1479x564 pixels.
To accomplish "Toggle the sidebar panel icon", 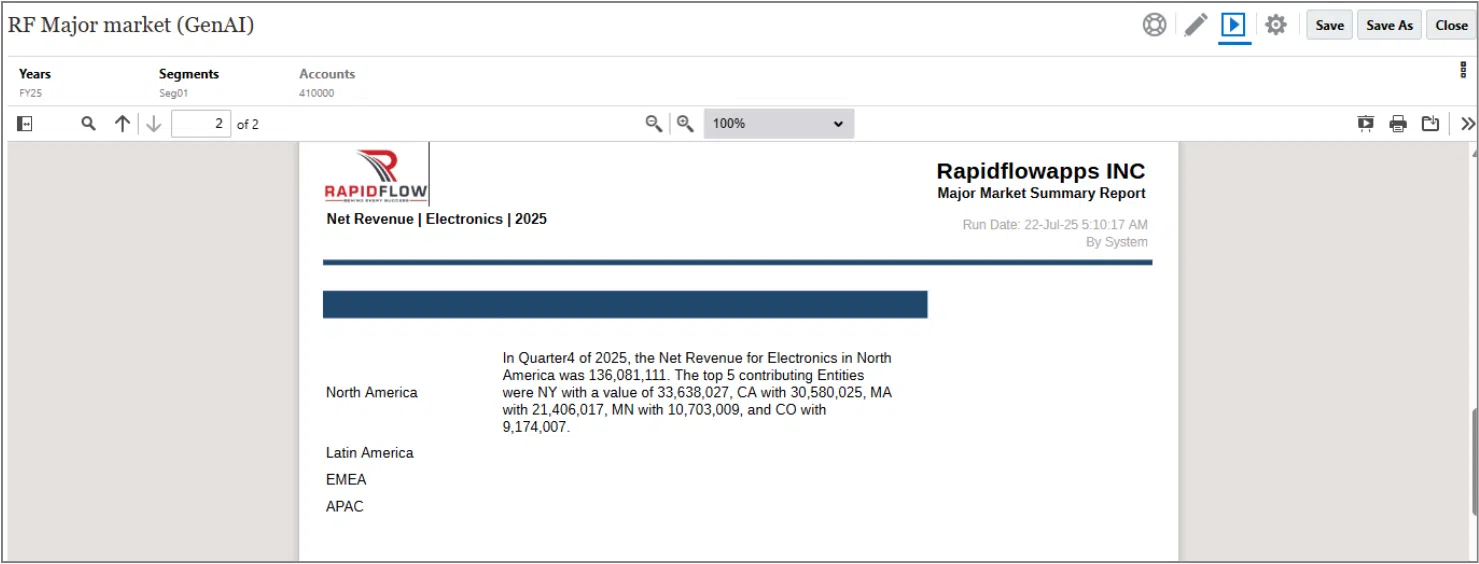I will pos(25,124).
